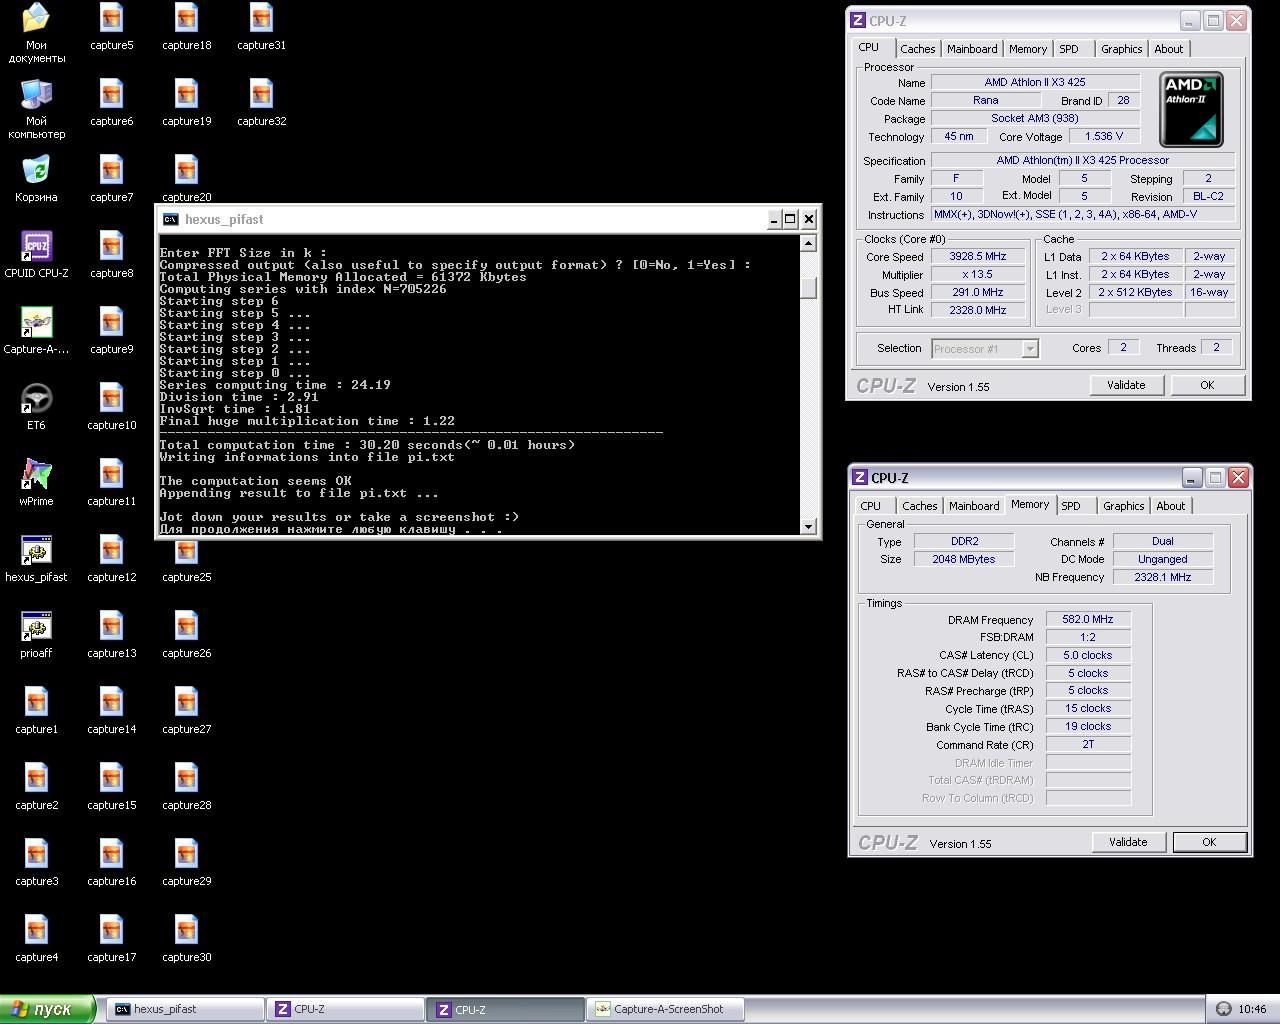Click scroll-down arrow in hexus_pifast console
The width and height of the screenshot is (1280, 1024).
(809, 526)
